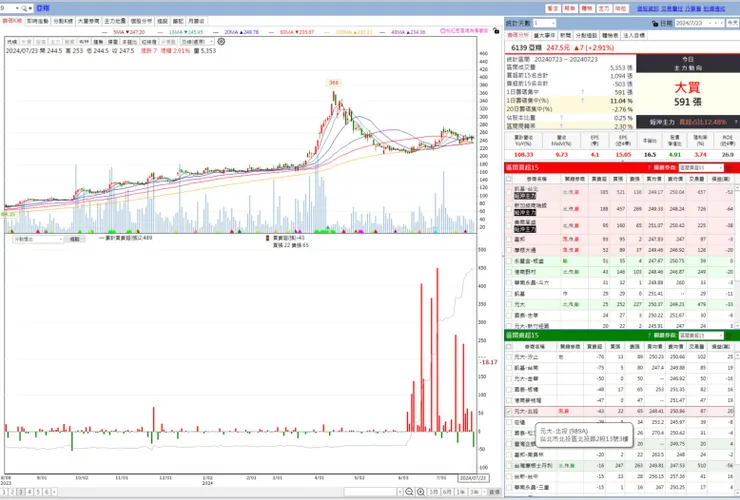The height and width of the screenshot is (500, 740).
Task: Click last blue link in top bar
Action: pyautogui.click(x=714, y=8)
